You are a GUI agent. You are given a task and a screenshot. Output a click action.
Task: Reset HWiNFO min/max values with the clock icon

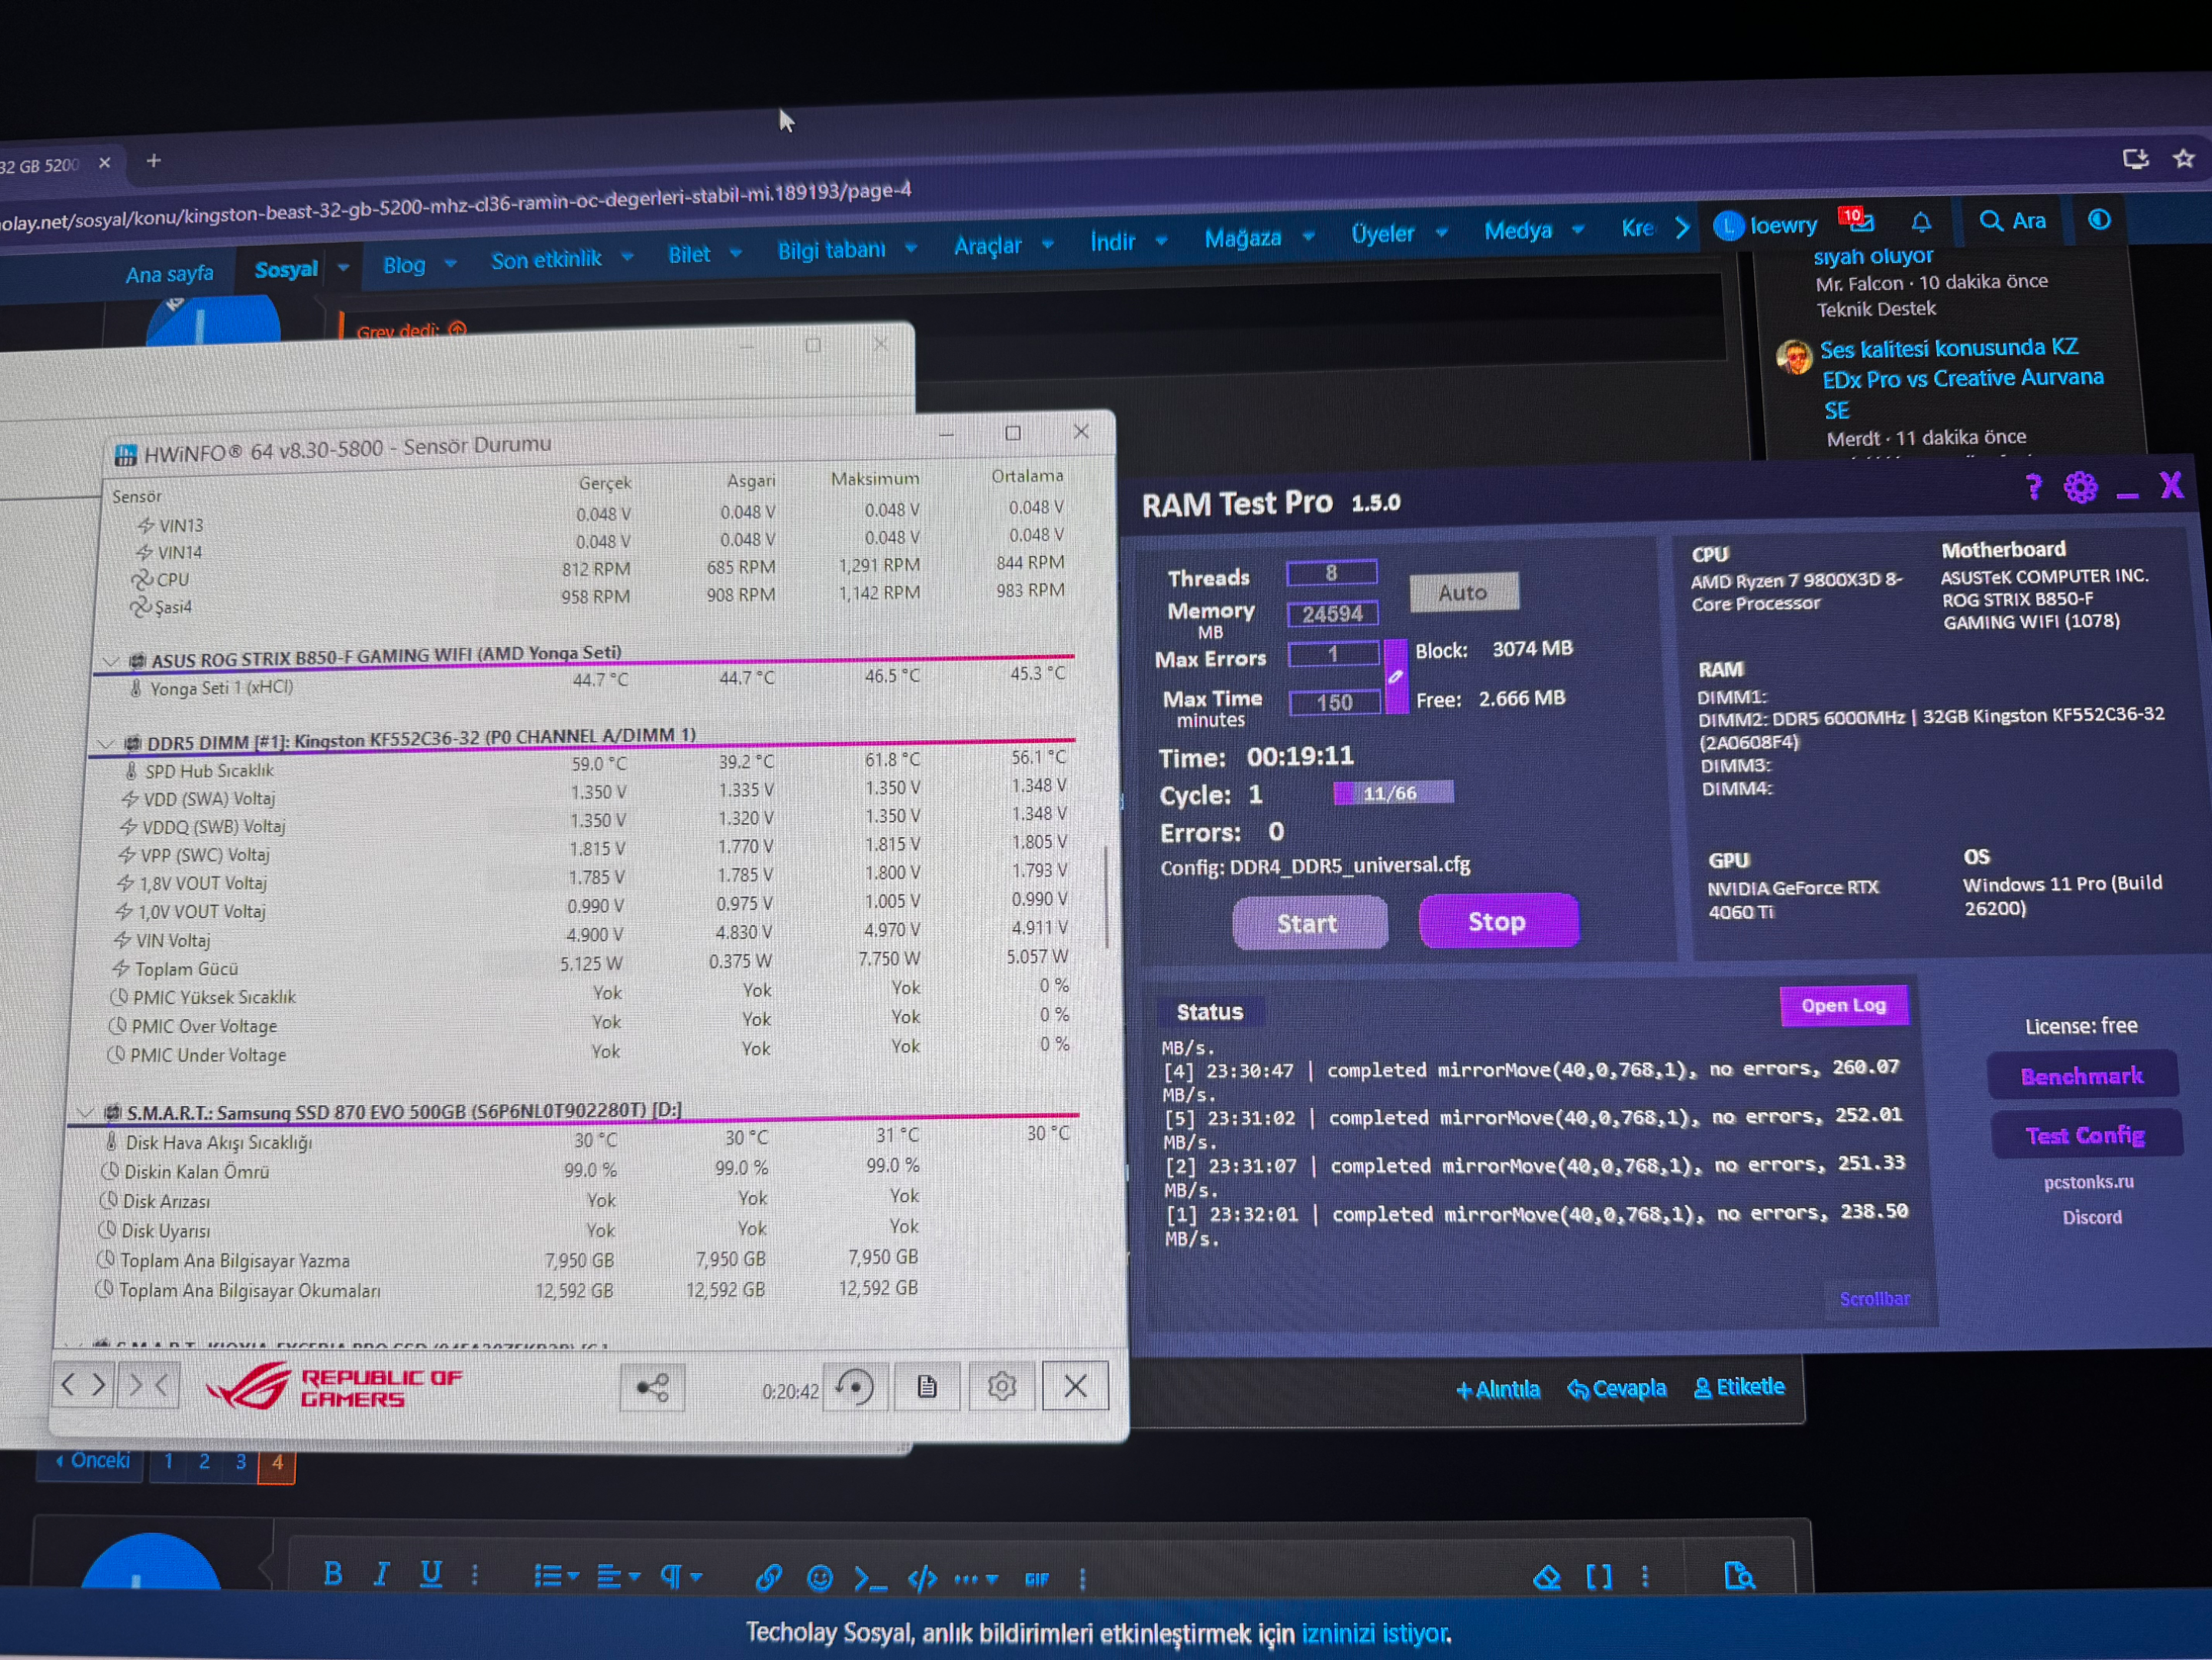(x=854, y=1387)
